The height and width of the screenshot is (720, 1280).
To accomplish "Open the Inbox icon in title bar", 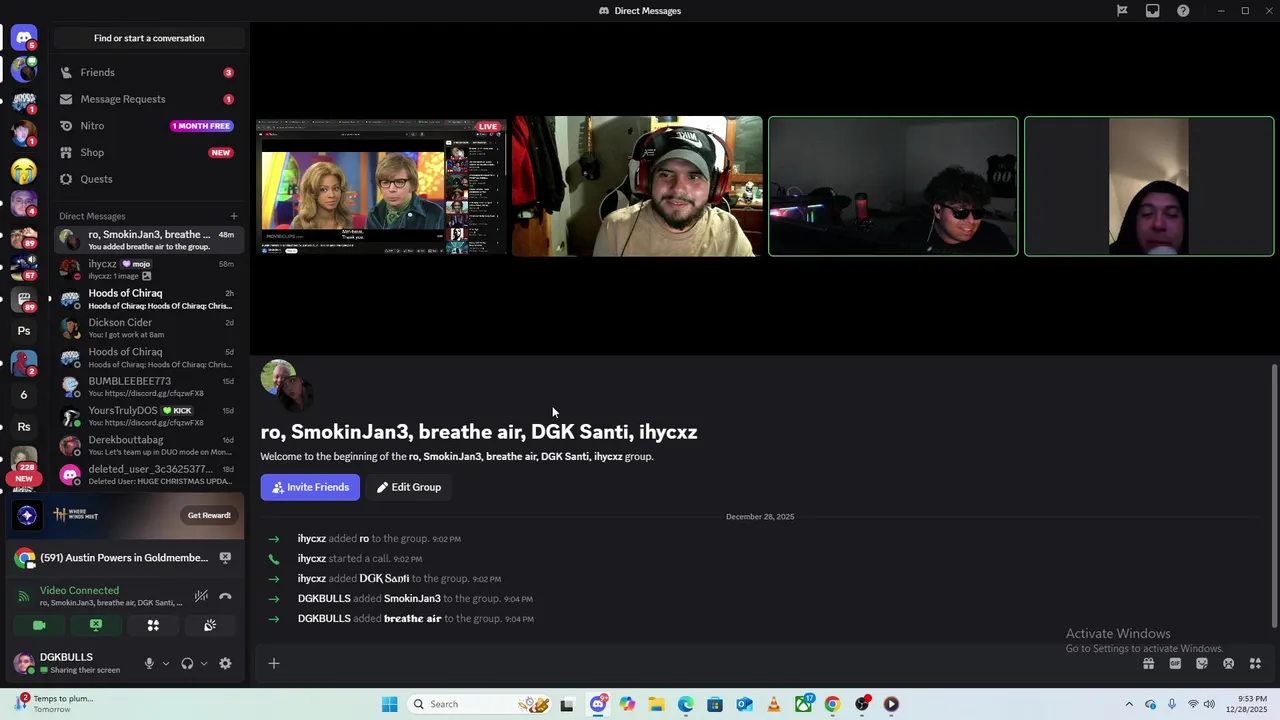I will (1153, 11).
